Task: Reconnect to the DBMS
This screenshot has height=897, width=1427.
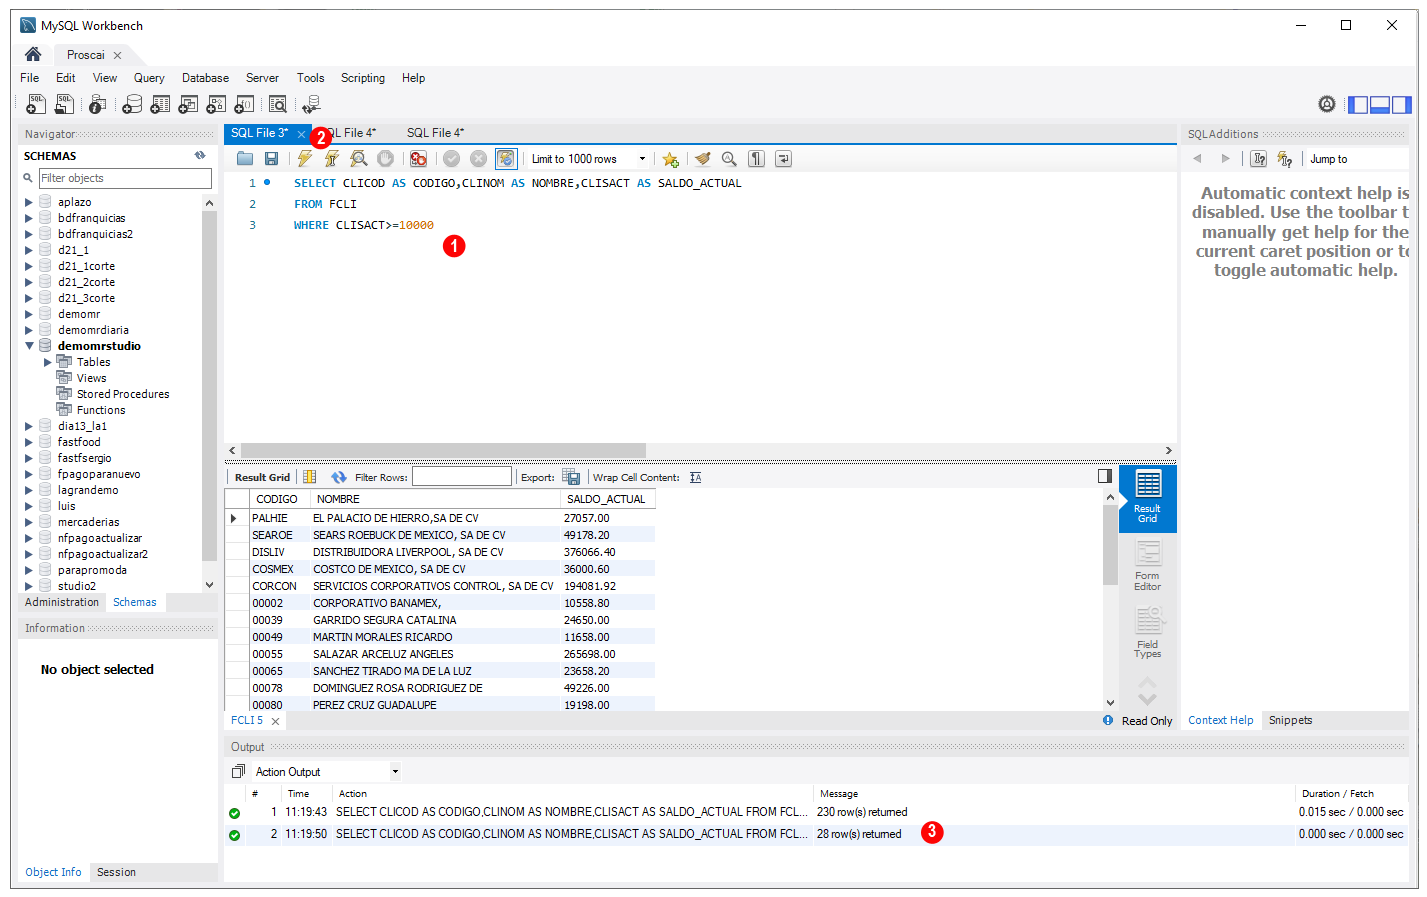Action: click(312, 104)
